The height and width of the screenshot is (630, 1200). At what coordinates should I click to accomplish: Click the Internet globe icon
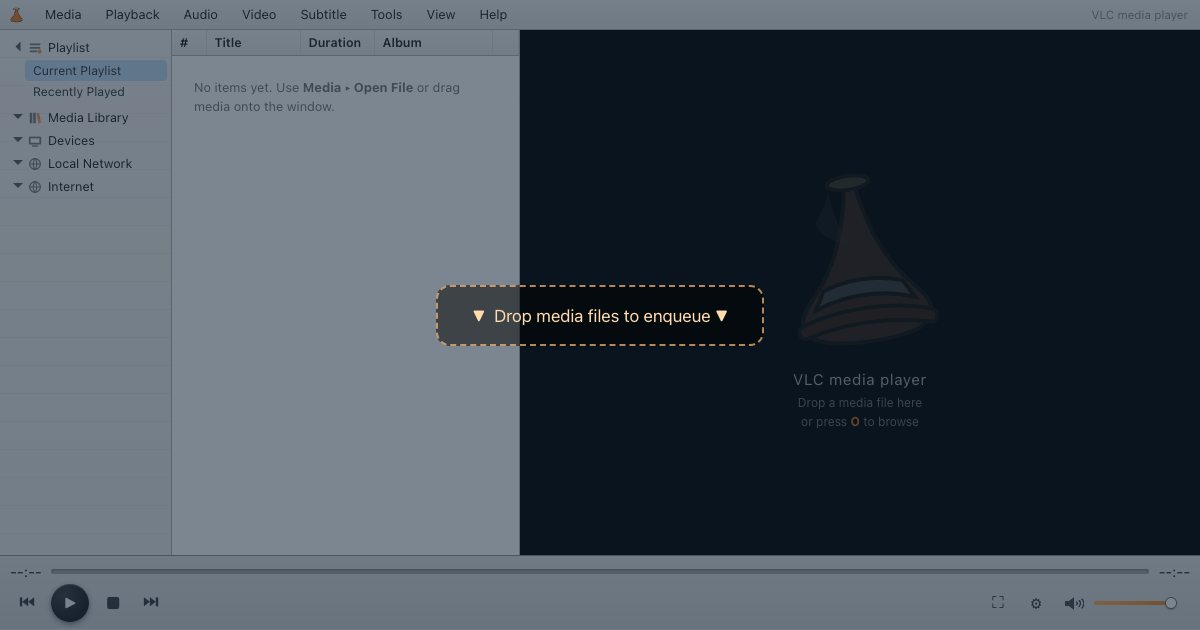[x=35, y=187]
